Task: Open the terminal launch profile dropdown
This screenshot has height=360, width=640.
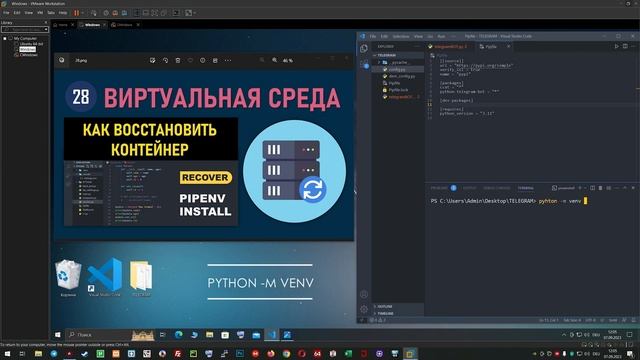Action: click(x=585, y=188)
